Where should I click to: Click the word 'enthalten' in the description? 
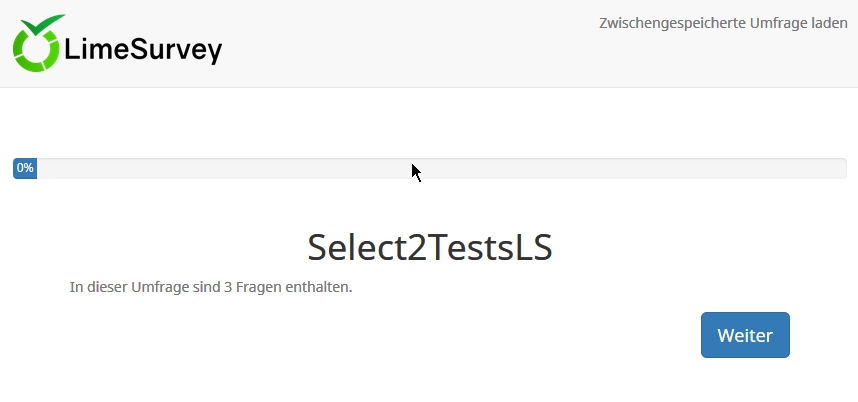(319, 287)
